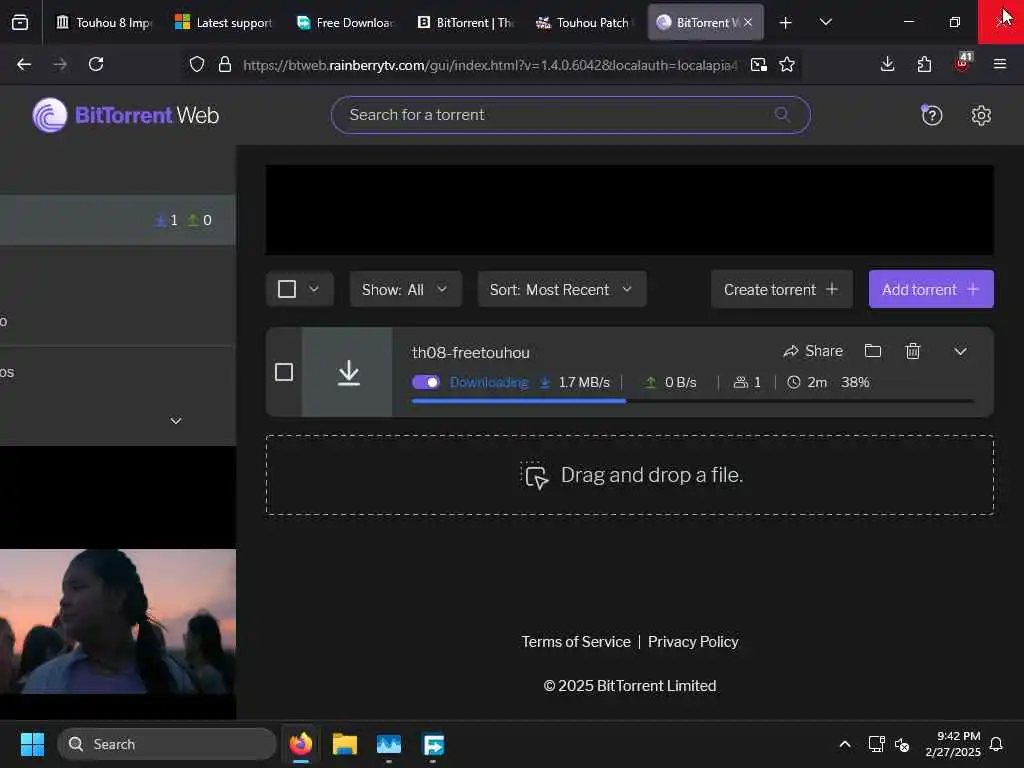Screen dimensions: 1024x768
Task: Switch to the Touhou Patch tab
Action: point(583,23)
